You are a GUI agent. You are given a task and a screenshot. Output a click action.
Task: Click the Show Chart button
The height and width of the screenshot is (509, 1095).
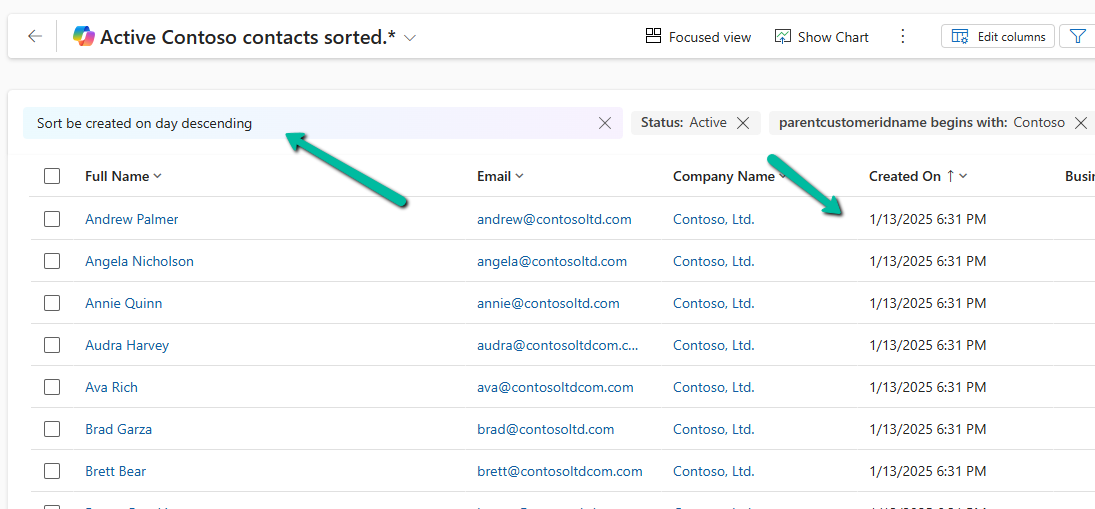tap(821, 37)
